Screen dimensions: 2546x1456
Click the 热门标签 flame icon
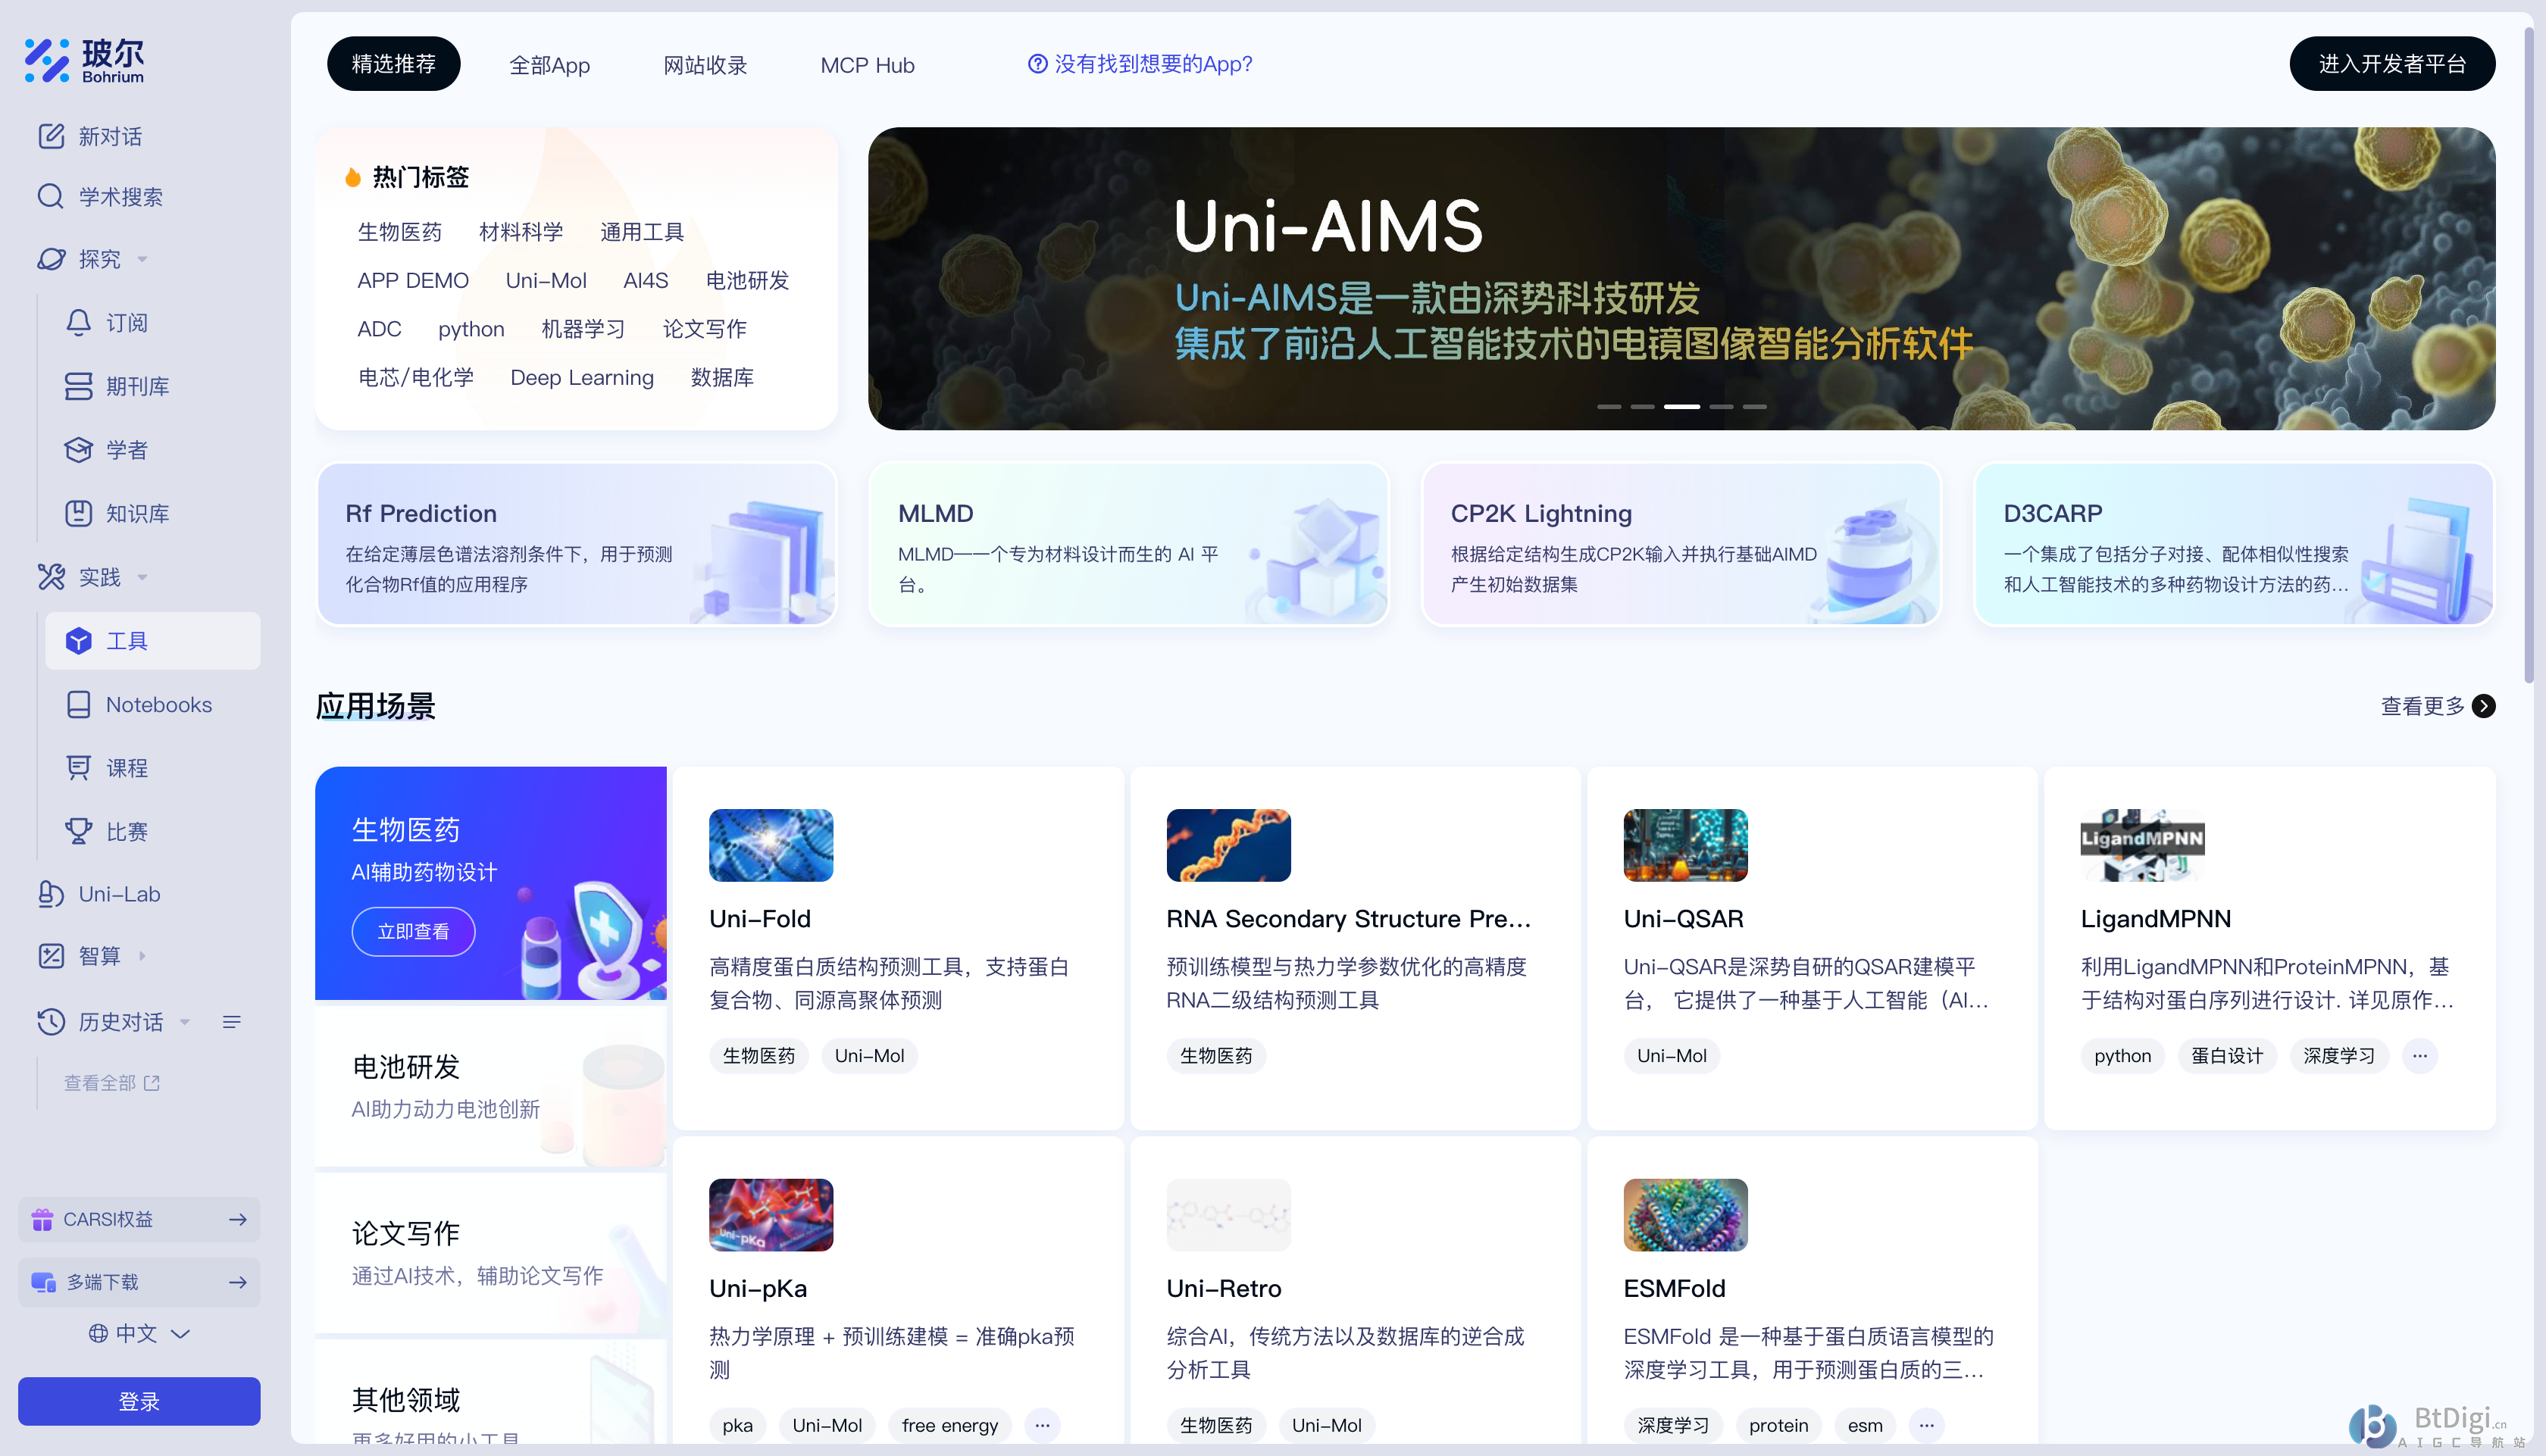(352, 177)
